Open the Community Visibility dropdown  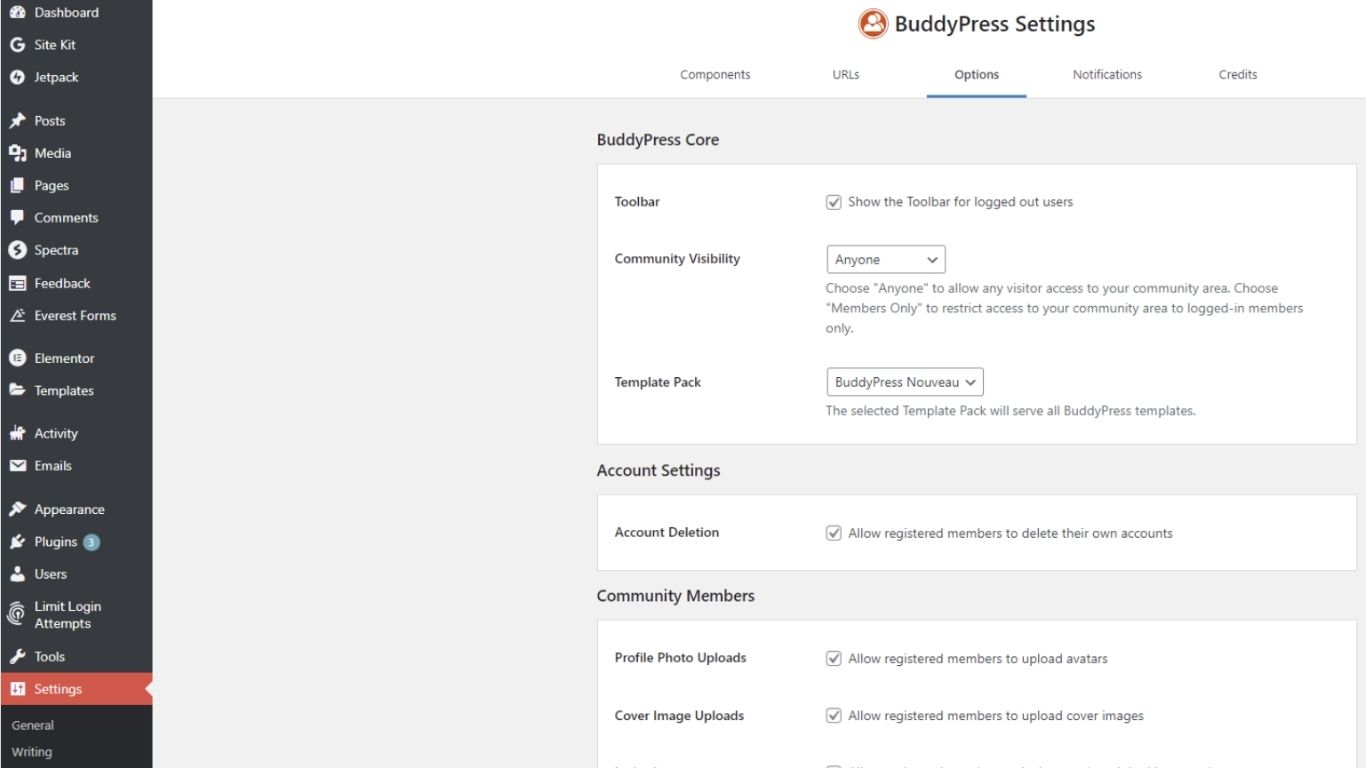coord(885,260)
